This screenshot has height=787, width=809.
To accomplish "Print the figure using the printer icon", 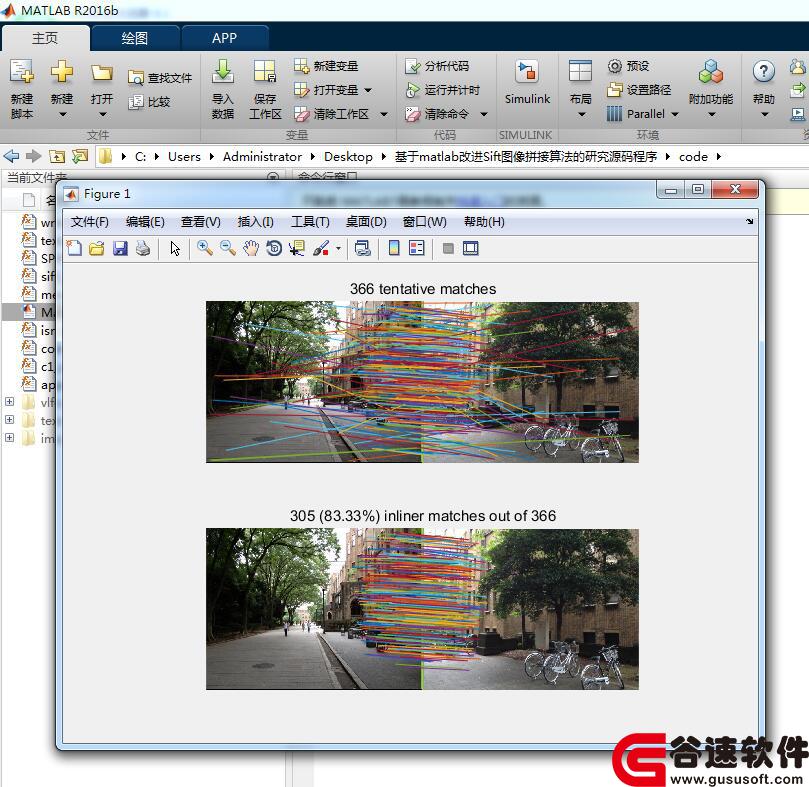I will coord(143,248).
